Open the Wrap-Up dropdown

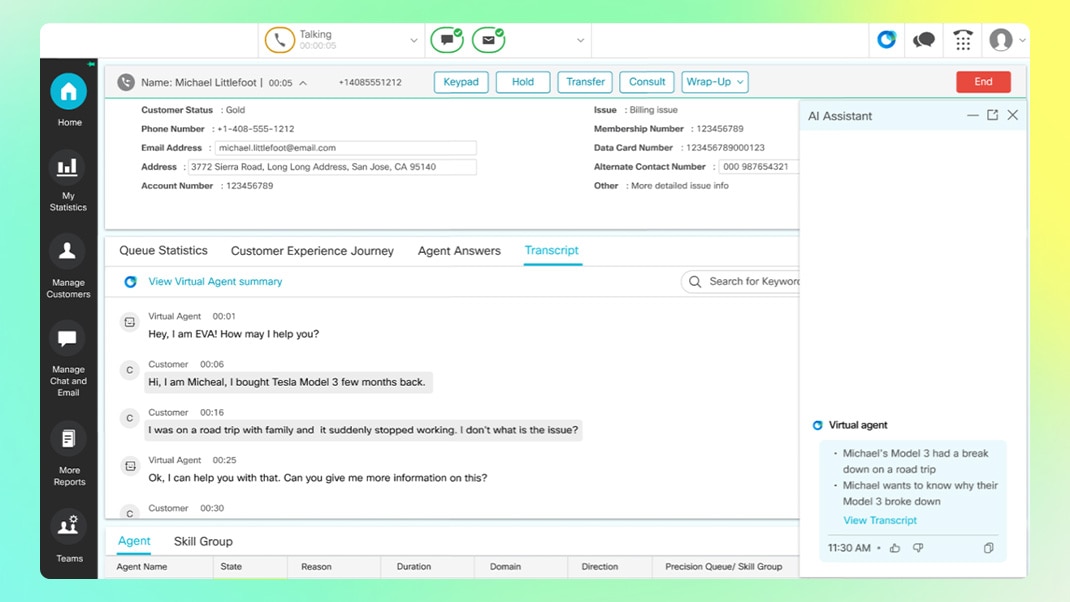[714, 82]
